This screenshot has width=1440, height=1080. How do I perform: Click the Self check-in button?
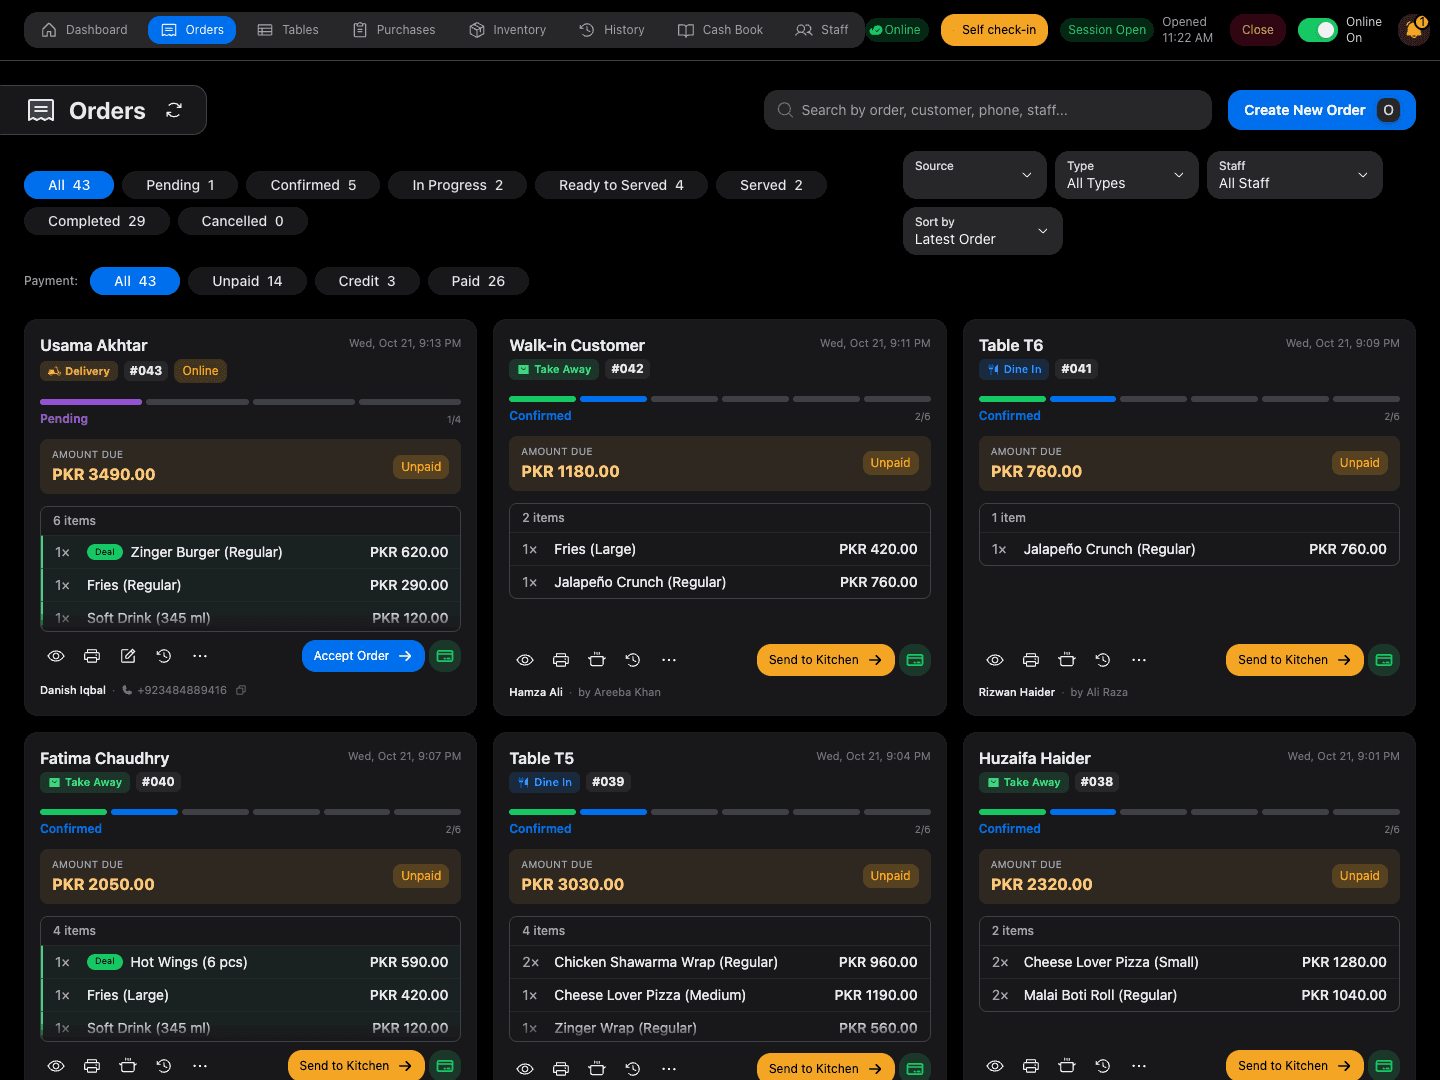[995, 30]
